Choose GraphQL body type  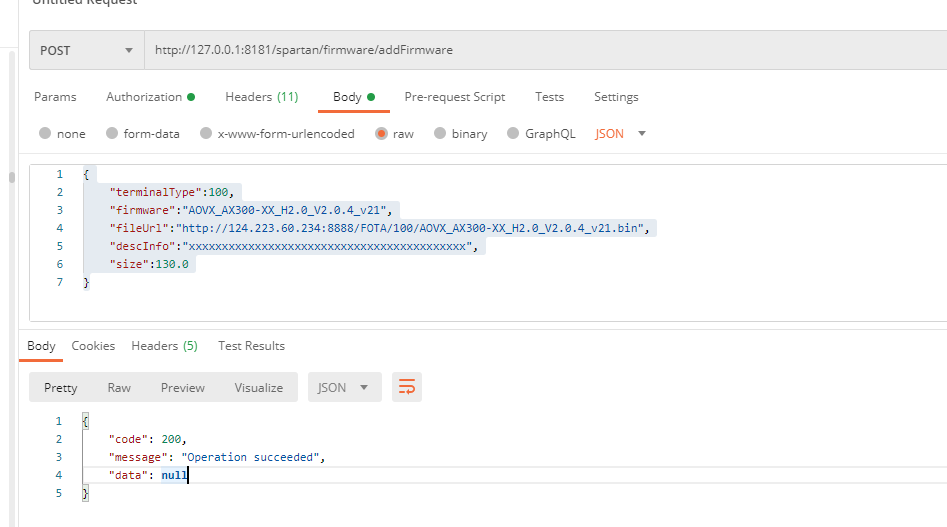(514, 134)
